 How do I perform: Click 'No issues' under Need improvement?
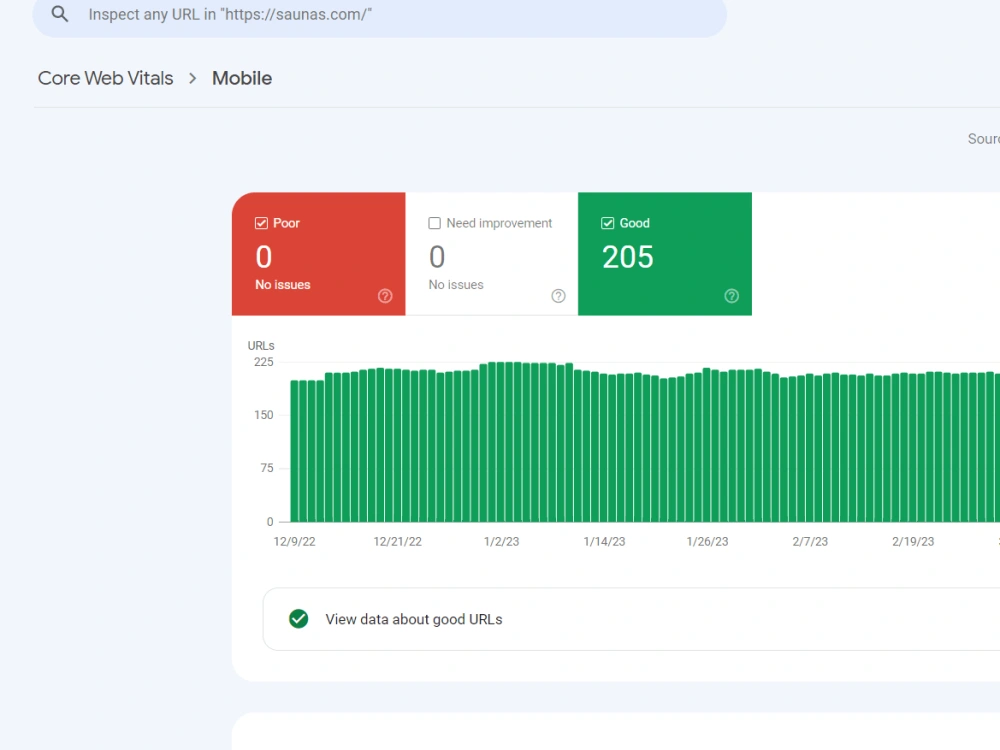456,284
